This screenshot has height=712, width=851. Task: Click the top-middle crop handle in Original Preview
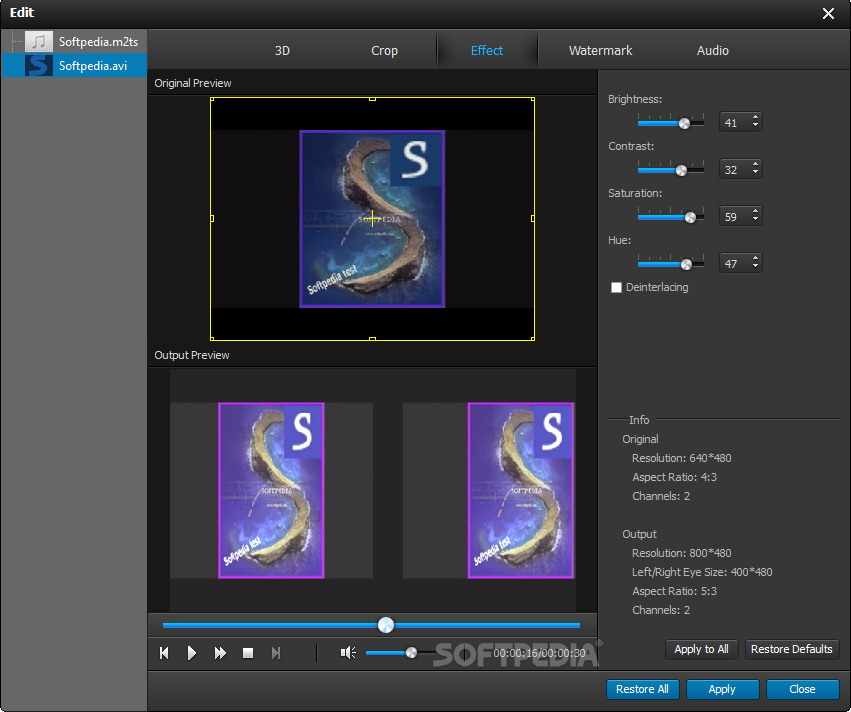coord(372,99)
